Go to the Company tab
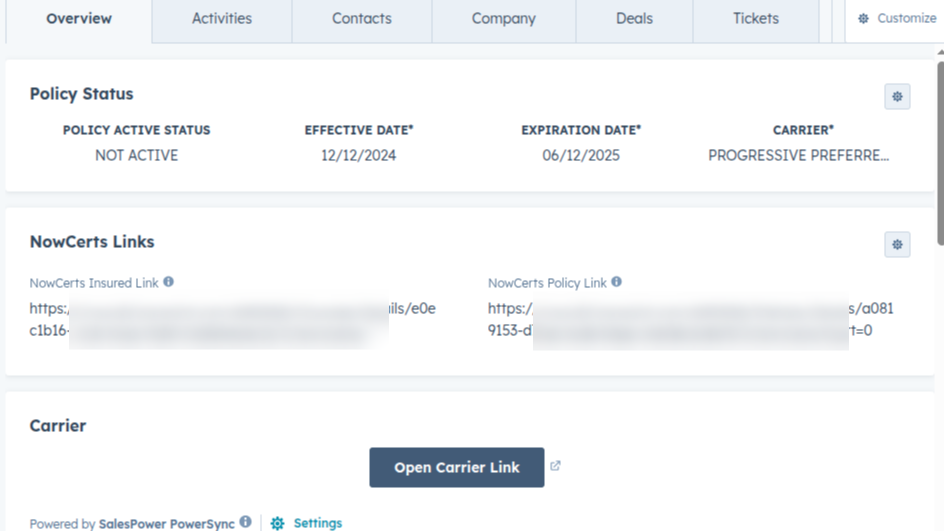The image size is (944, 531). (x=503, y=19)
